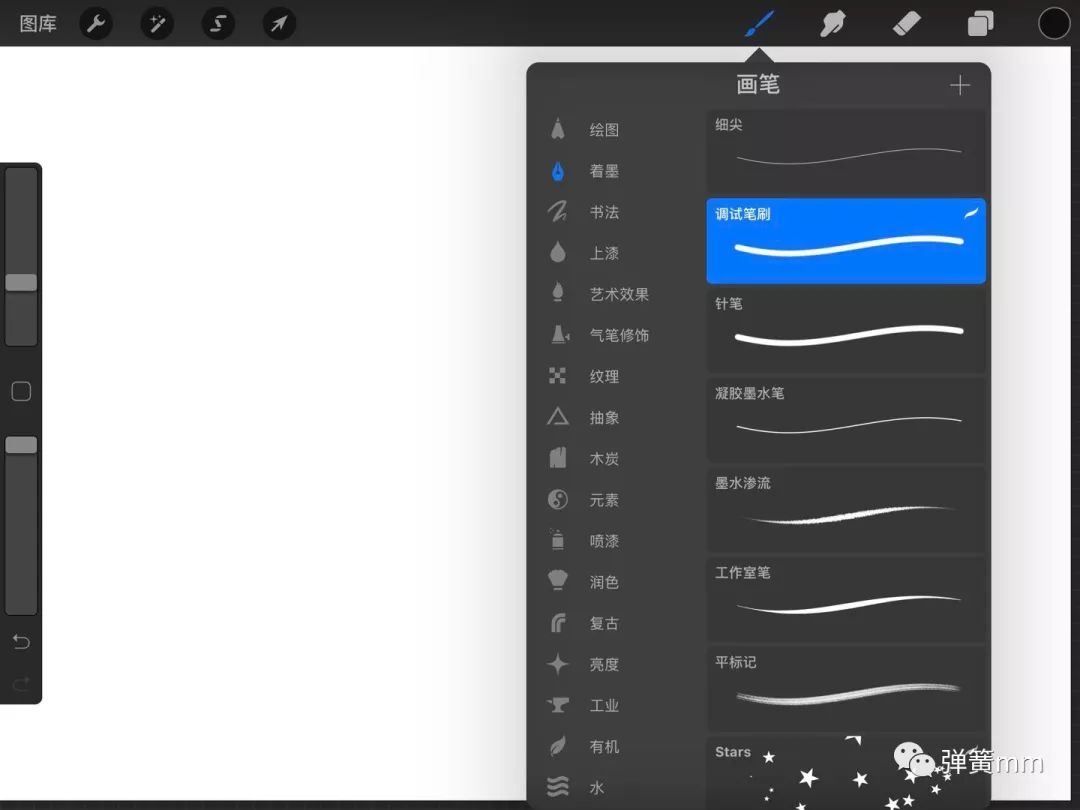
Task: Tap the square modify button in sidebar
Action: [21, 391]
